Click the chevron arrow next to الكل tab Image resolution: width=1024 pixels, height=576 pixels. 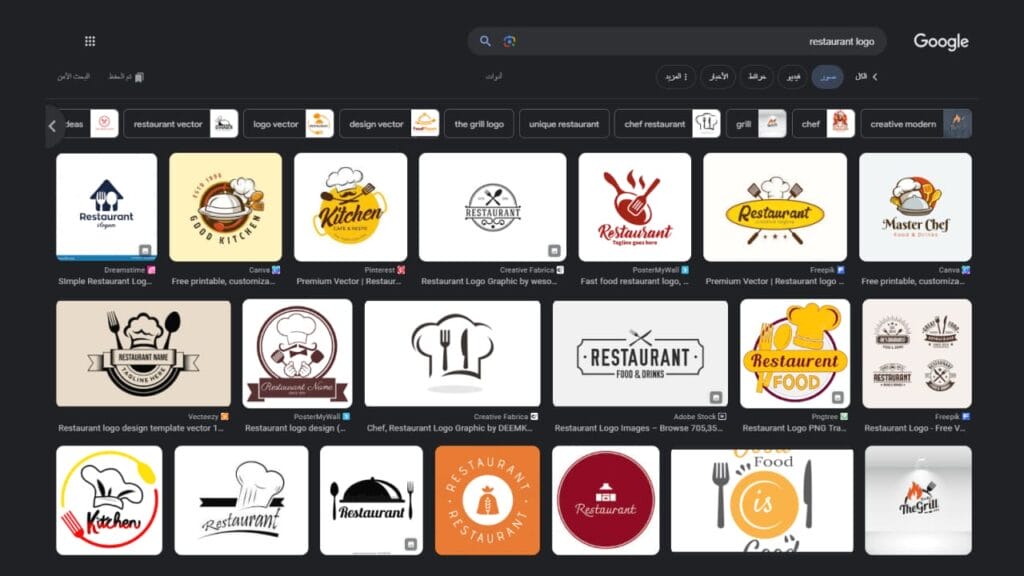coord(875,77)
